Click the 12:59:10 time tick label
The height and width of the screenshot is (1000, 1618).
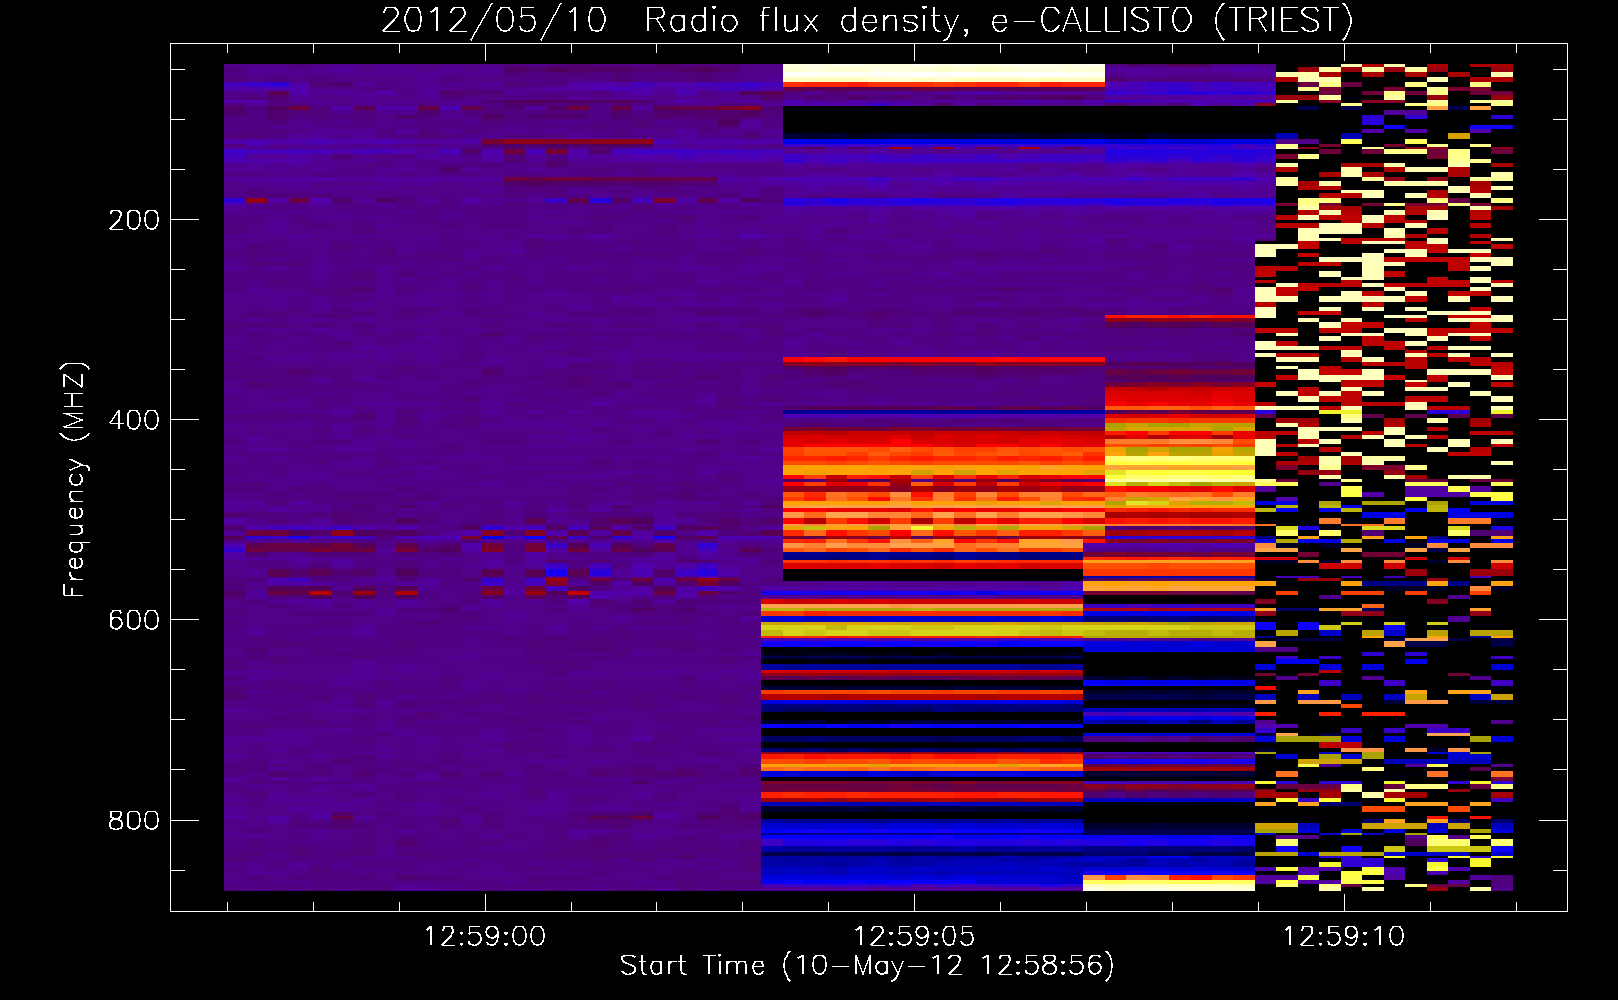click(x=1344, y=937)
